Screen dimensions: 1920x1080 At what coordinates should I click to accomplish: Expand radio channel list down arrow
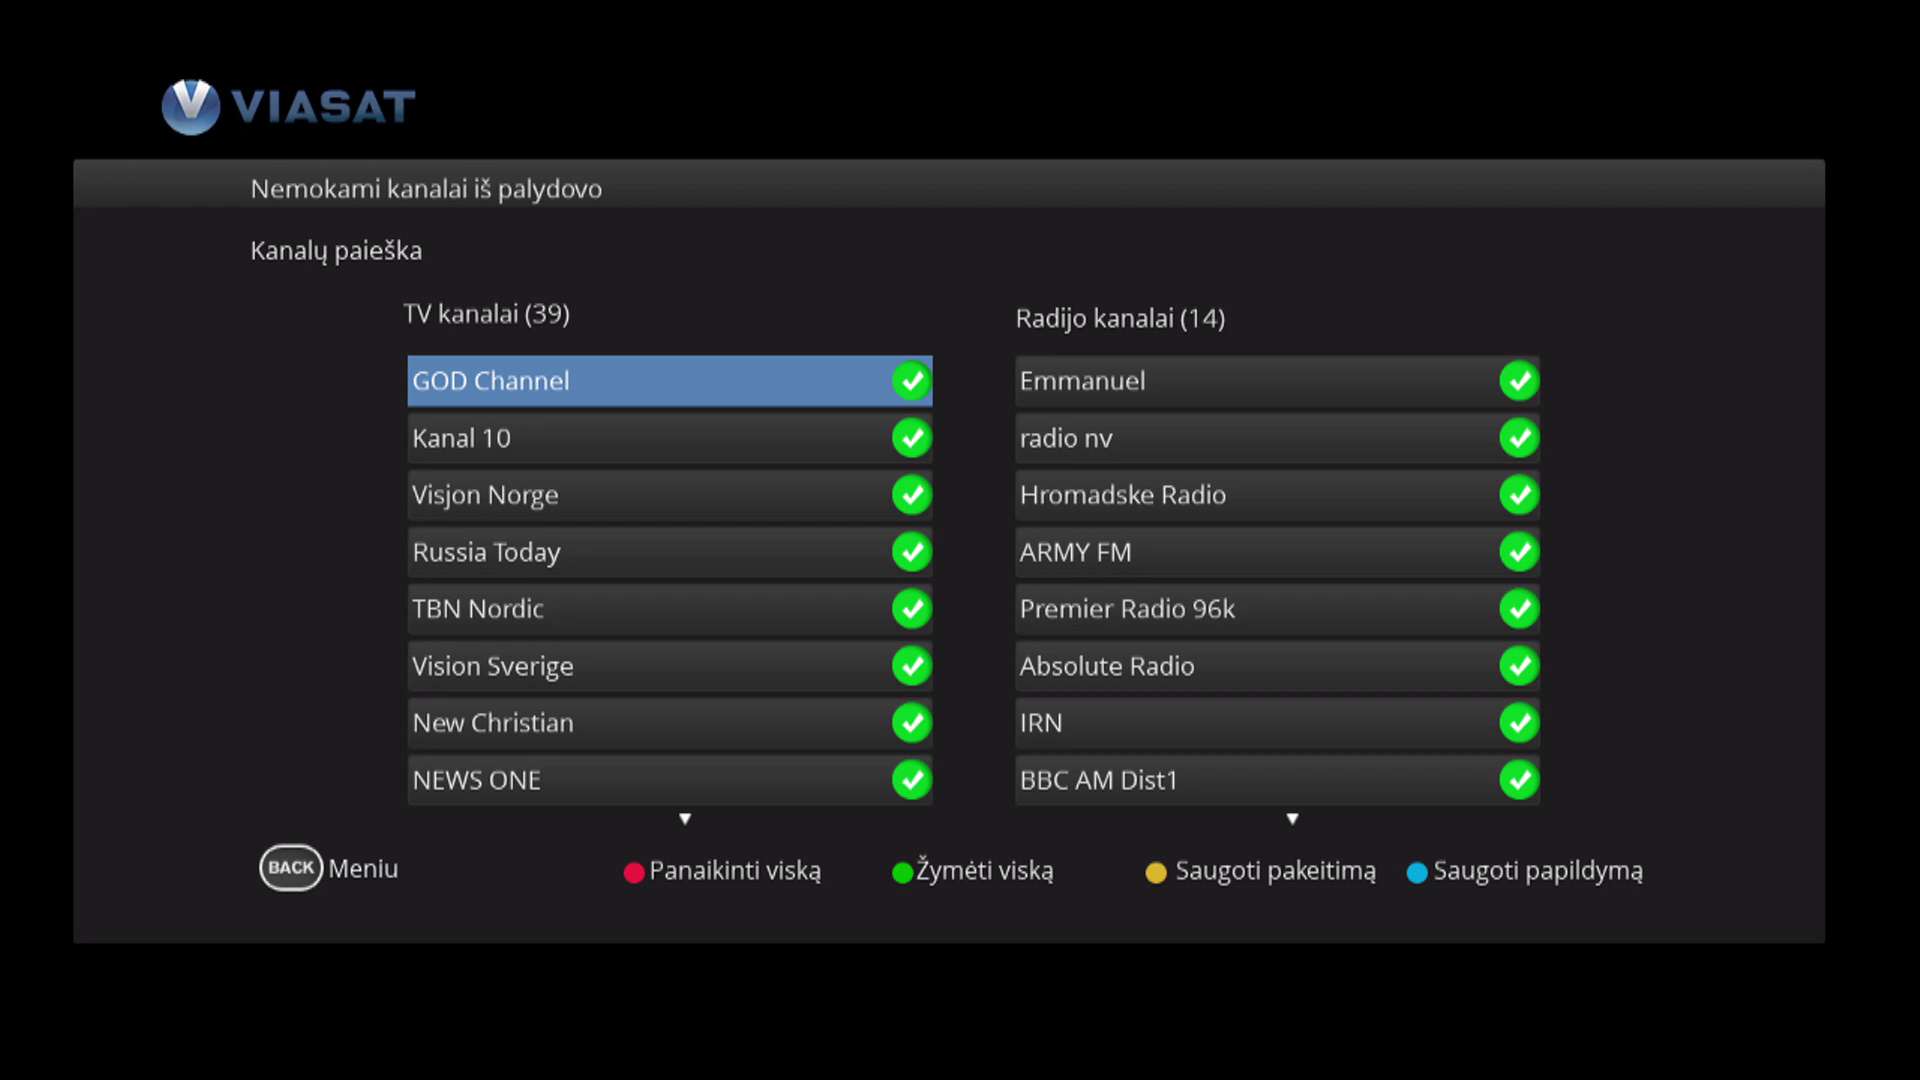click(1293, 819)
